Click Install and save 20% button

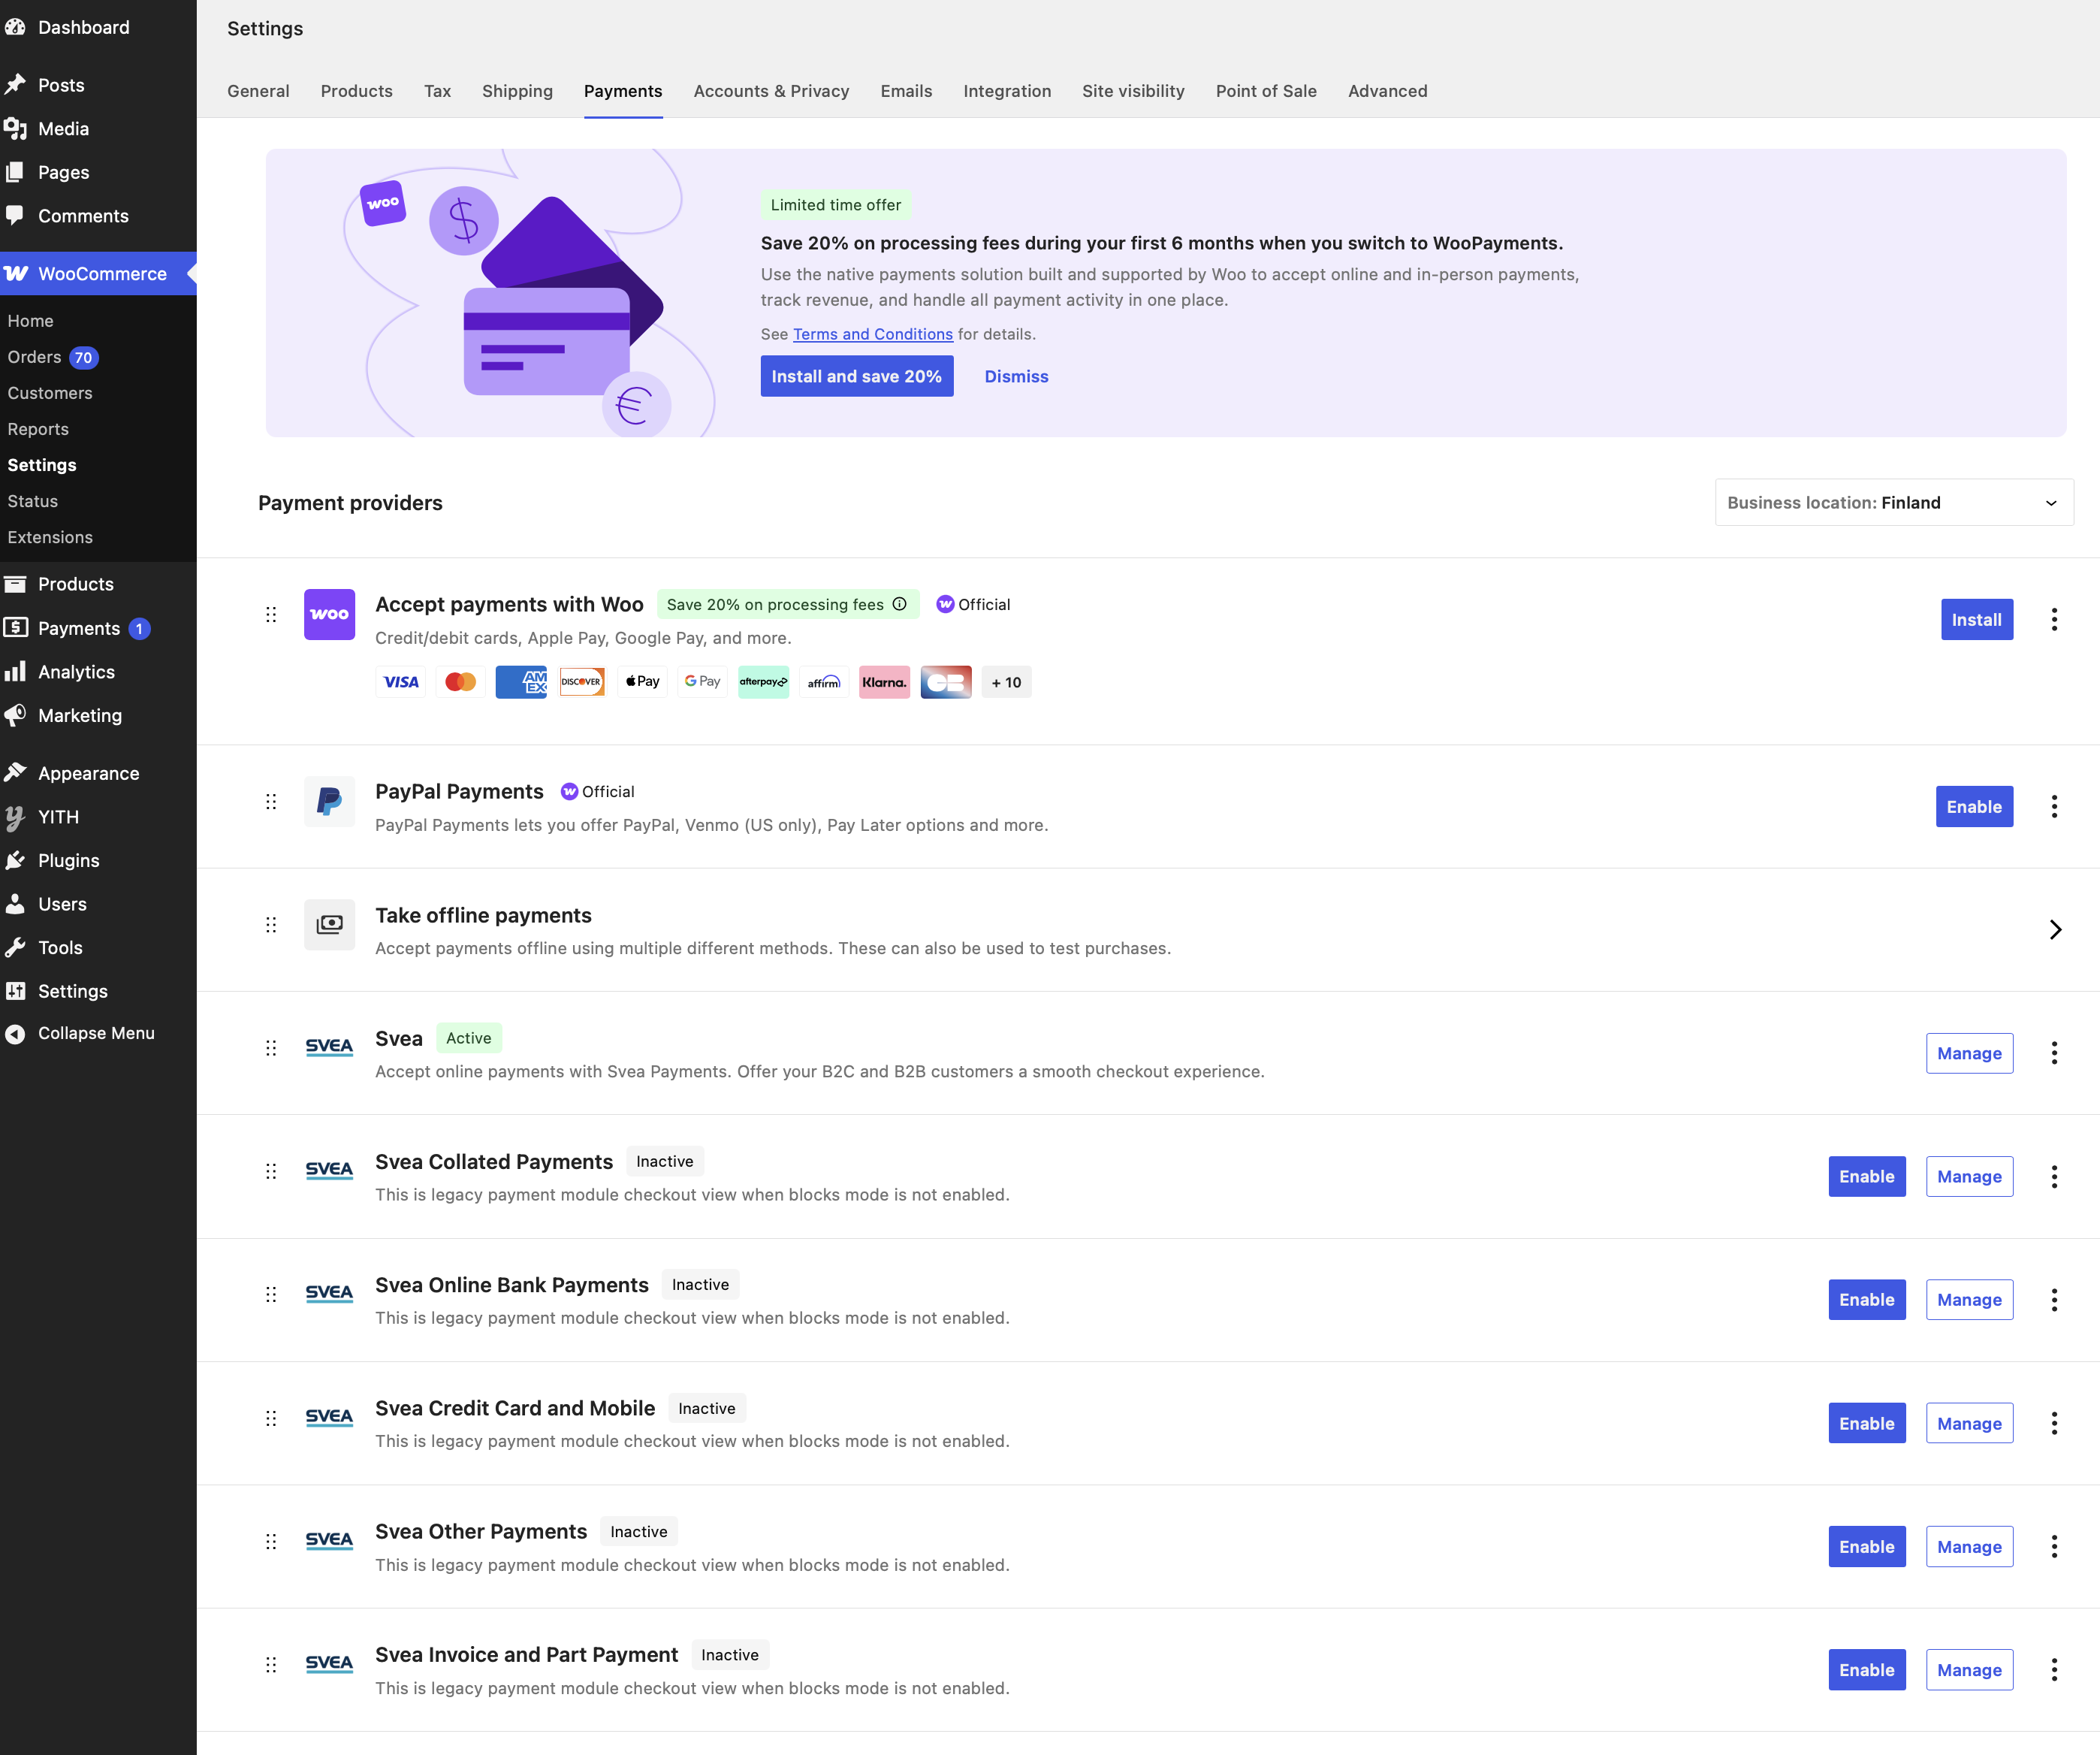pyautogui.click(x=857, y=376)
